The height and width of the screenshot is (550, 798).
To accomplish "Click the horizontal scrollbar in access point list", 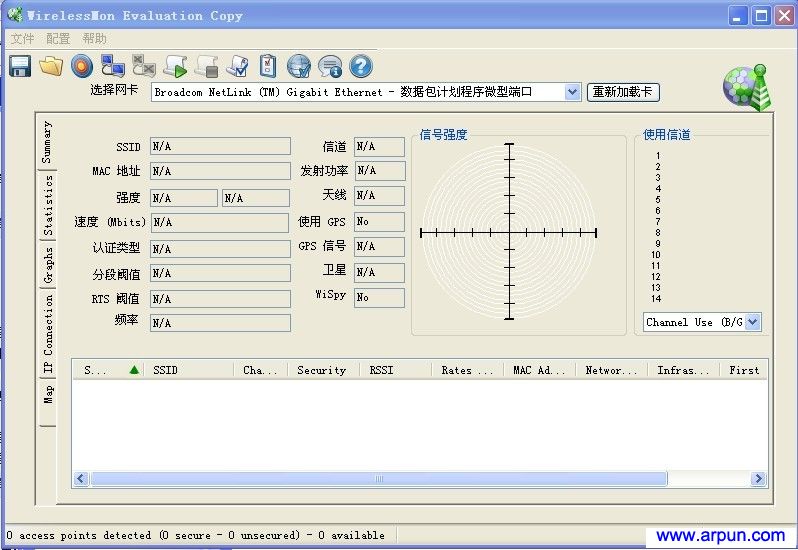I will coord(378,479).
